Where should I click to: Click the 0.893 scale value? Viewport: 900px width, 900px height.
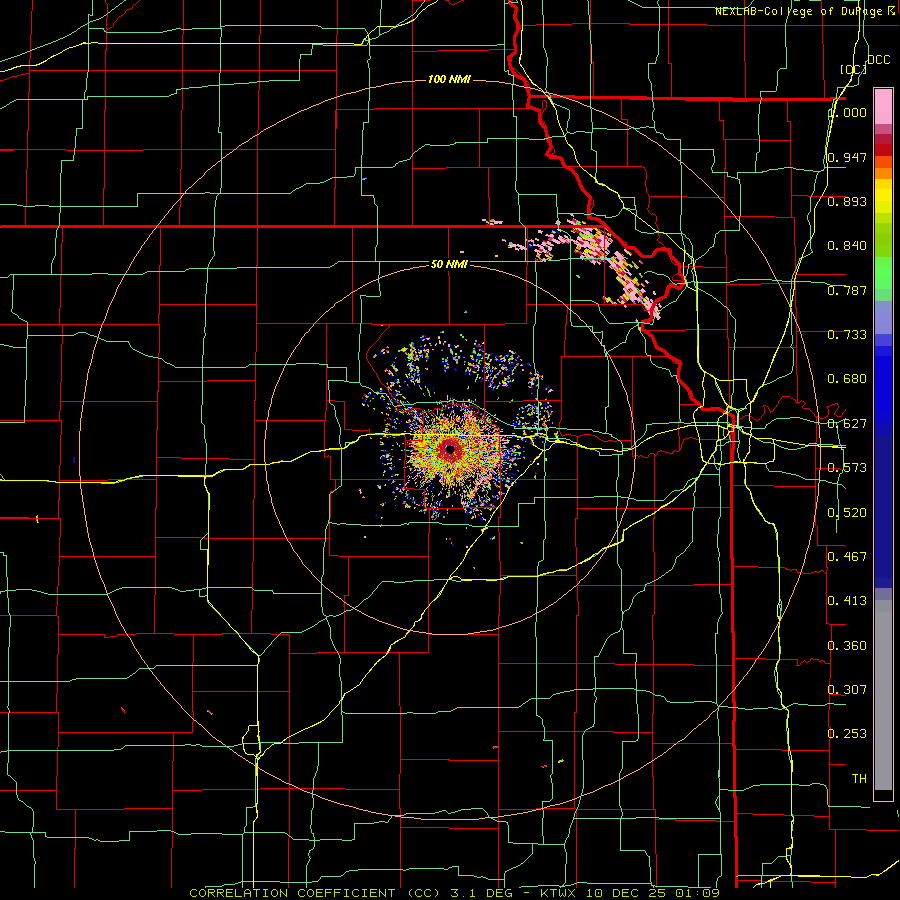(x=847, y=201)
